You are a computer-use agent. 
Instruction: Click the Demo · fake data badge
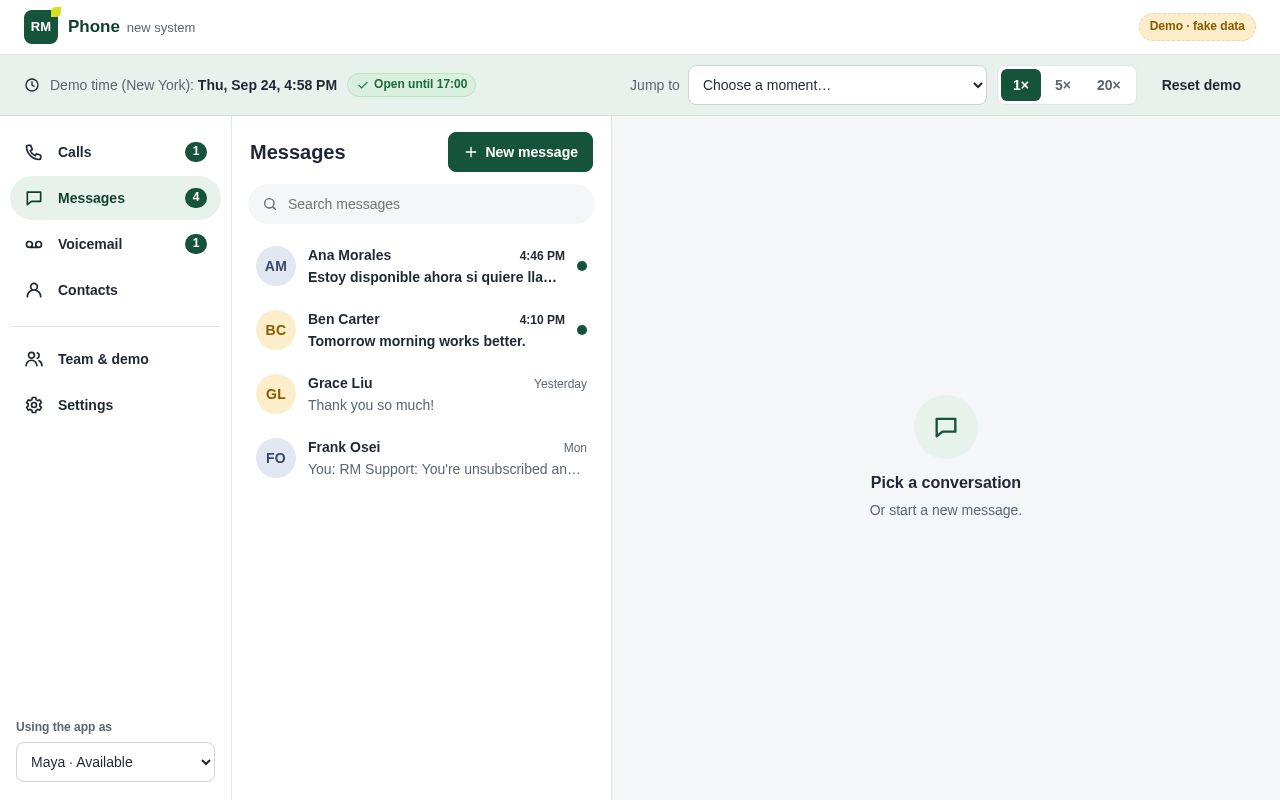1197,27
